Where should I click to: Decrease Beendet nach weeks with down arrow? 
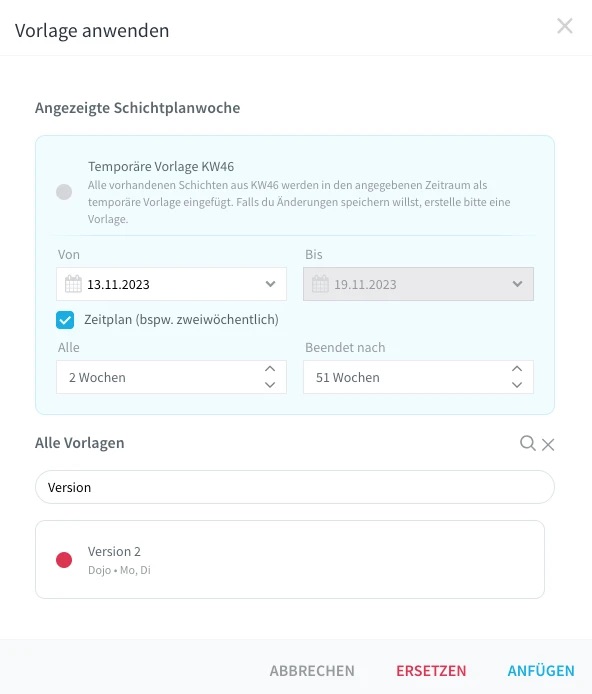[x=517, y=385]
